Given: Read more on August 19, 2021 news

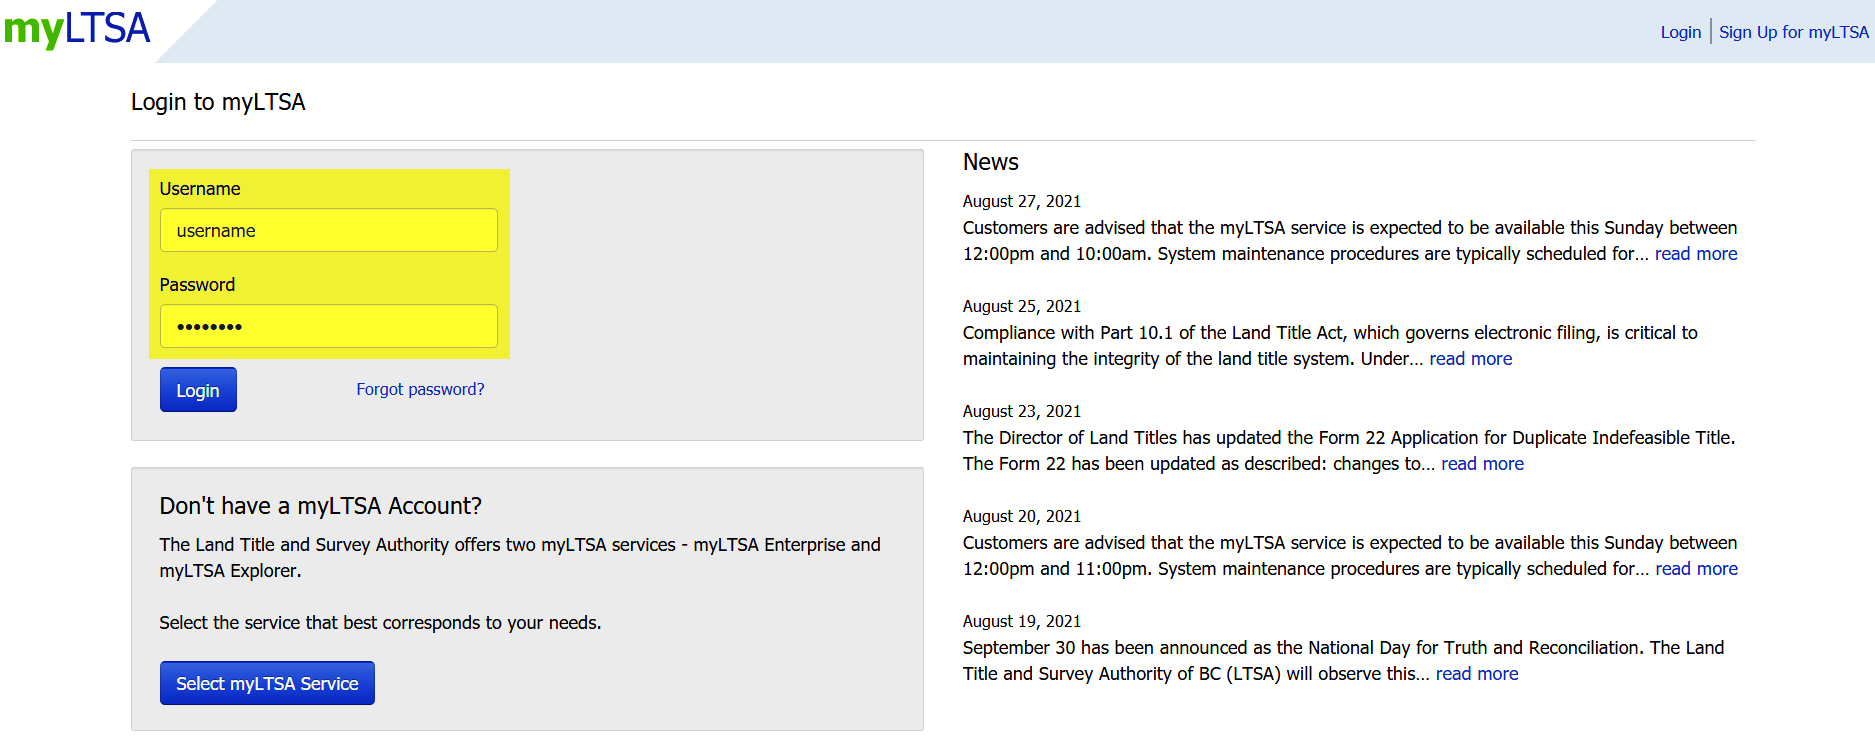Looking at the screenshot, I should [x=1477, y=674].
